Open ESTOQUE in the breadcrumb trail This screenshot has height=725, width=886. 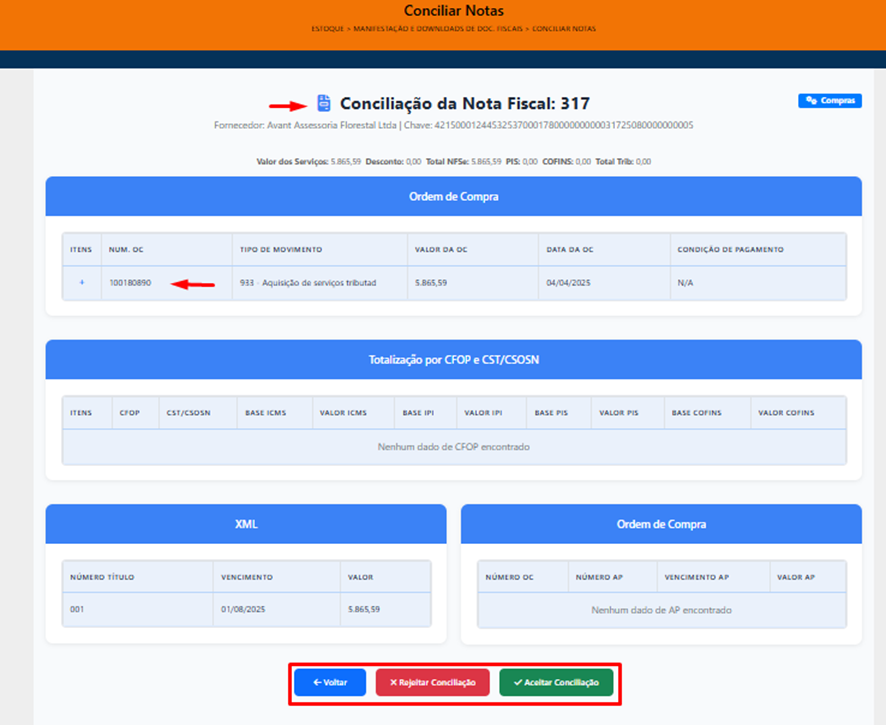pos(326,29)
